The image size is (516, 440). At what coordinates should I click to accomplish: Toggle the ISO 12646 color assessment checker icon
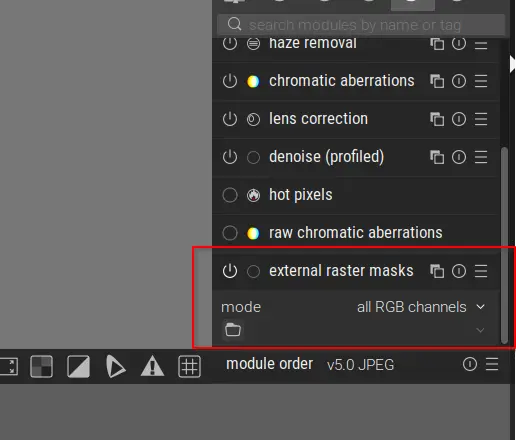tap(41, 366)
